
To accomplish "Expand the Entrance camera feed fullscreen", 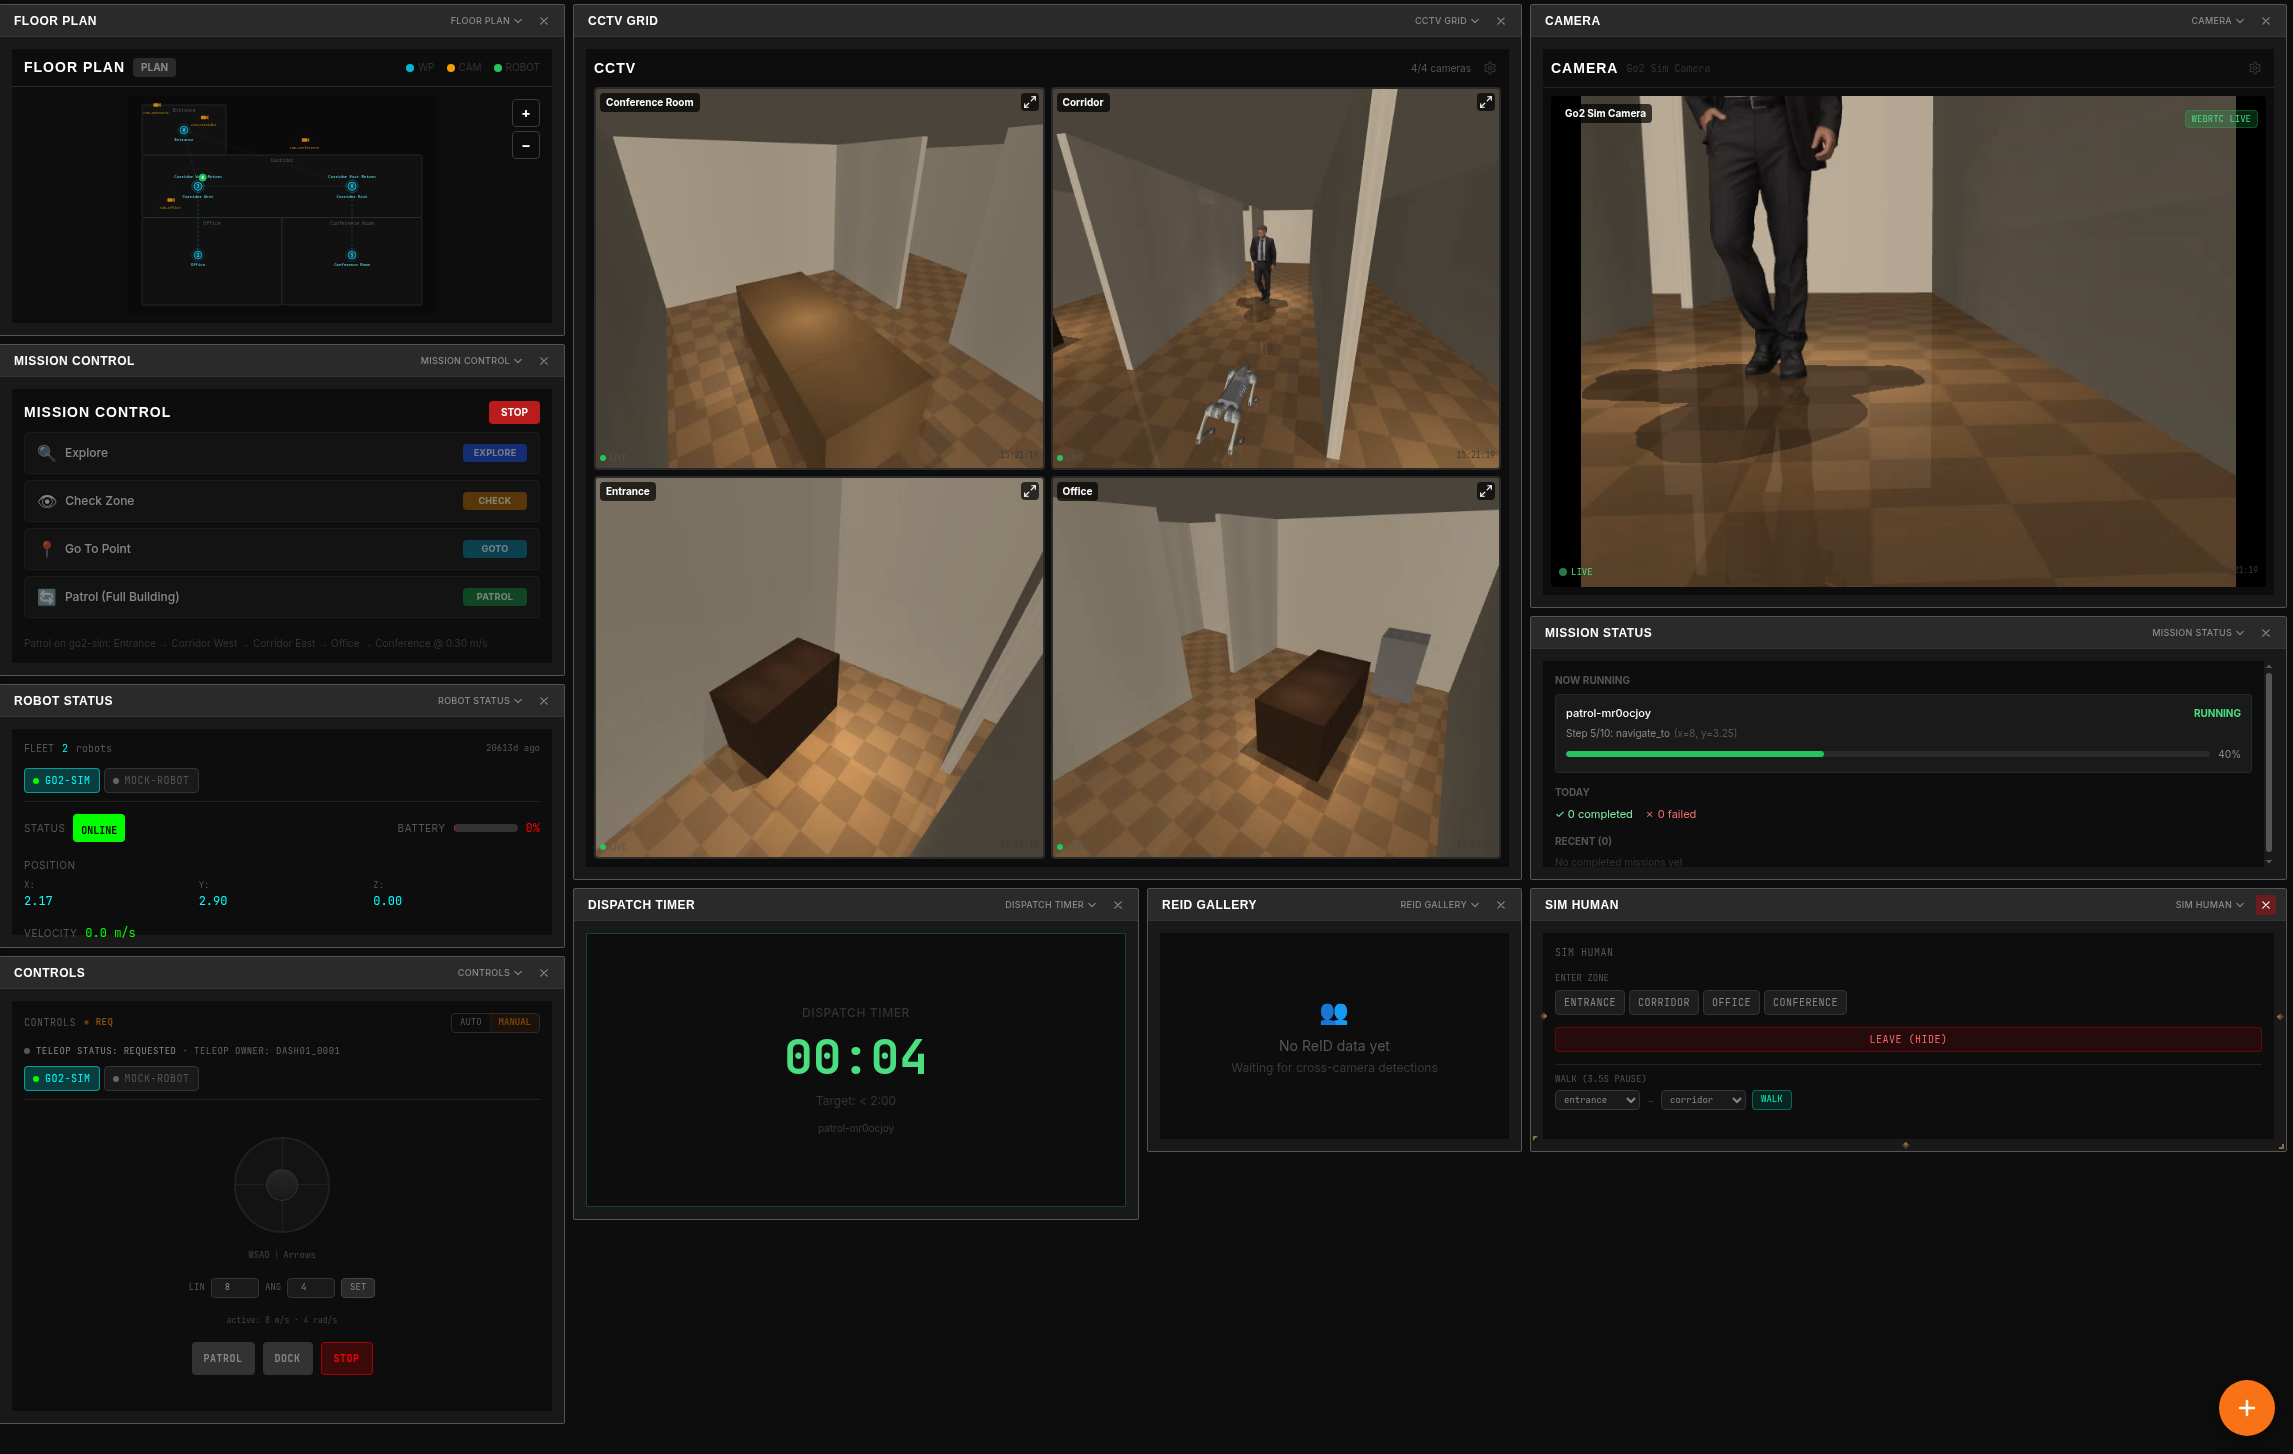I will tap(1030, 491).
